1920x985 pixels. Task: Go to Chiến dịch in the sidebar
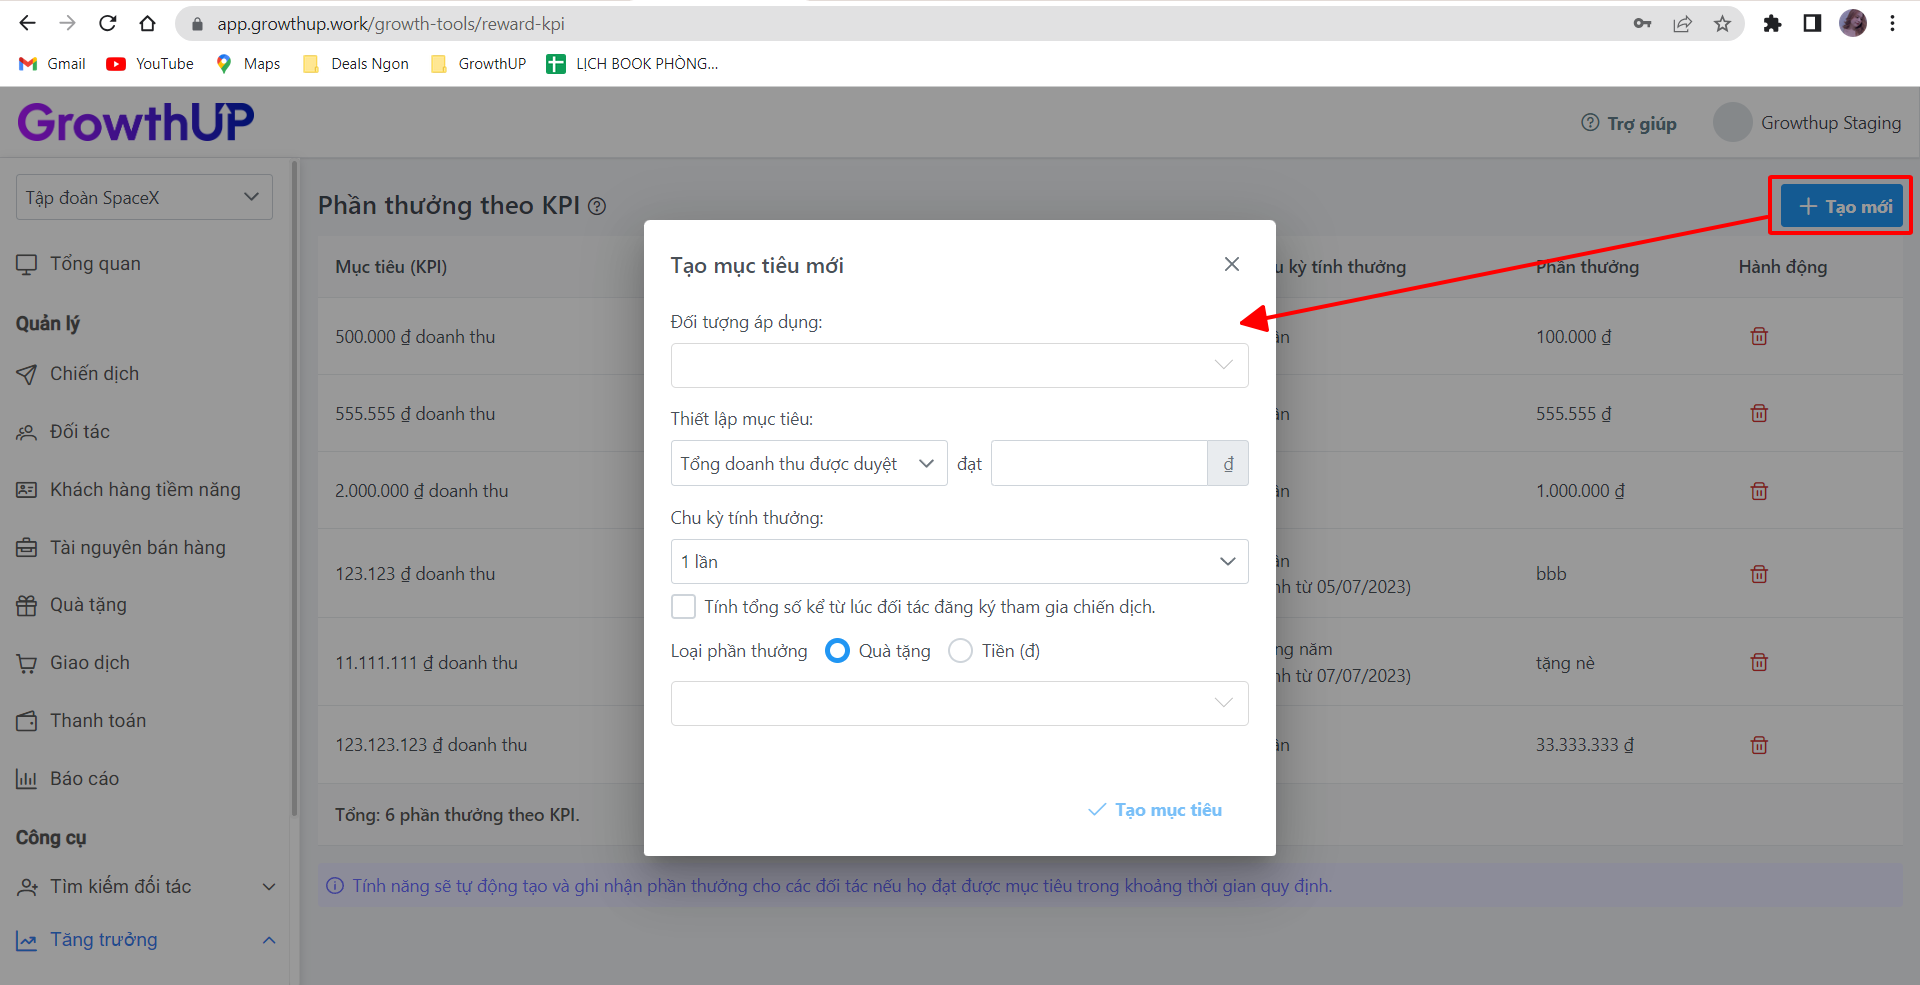click(x=94, y=374)
